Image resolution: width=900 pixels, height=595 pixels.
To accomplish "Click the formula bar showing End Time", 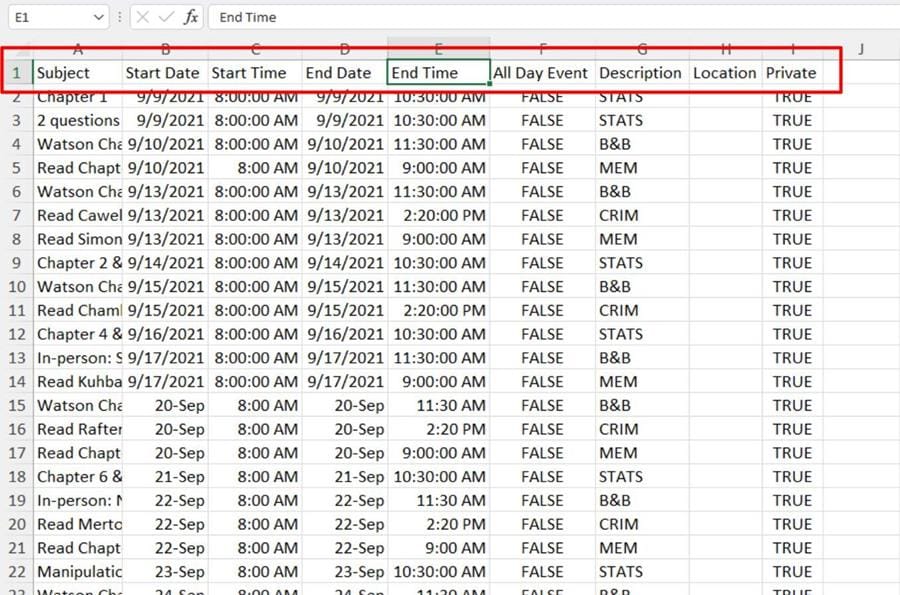I will (x=300, y=16).
